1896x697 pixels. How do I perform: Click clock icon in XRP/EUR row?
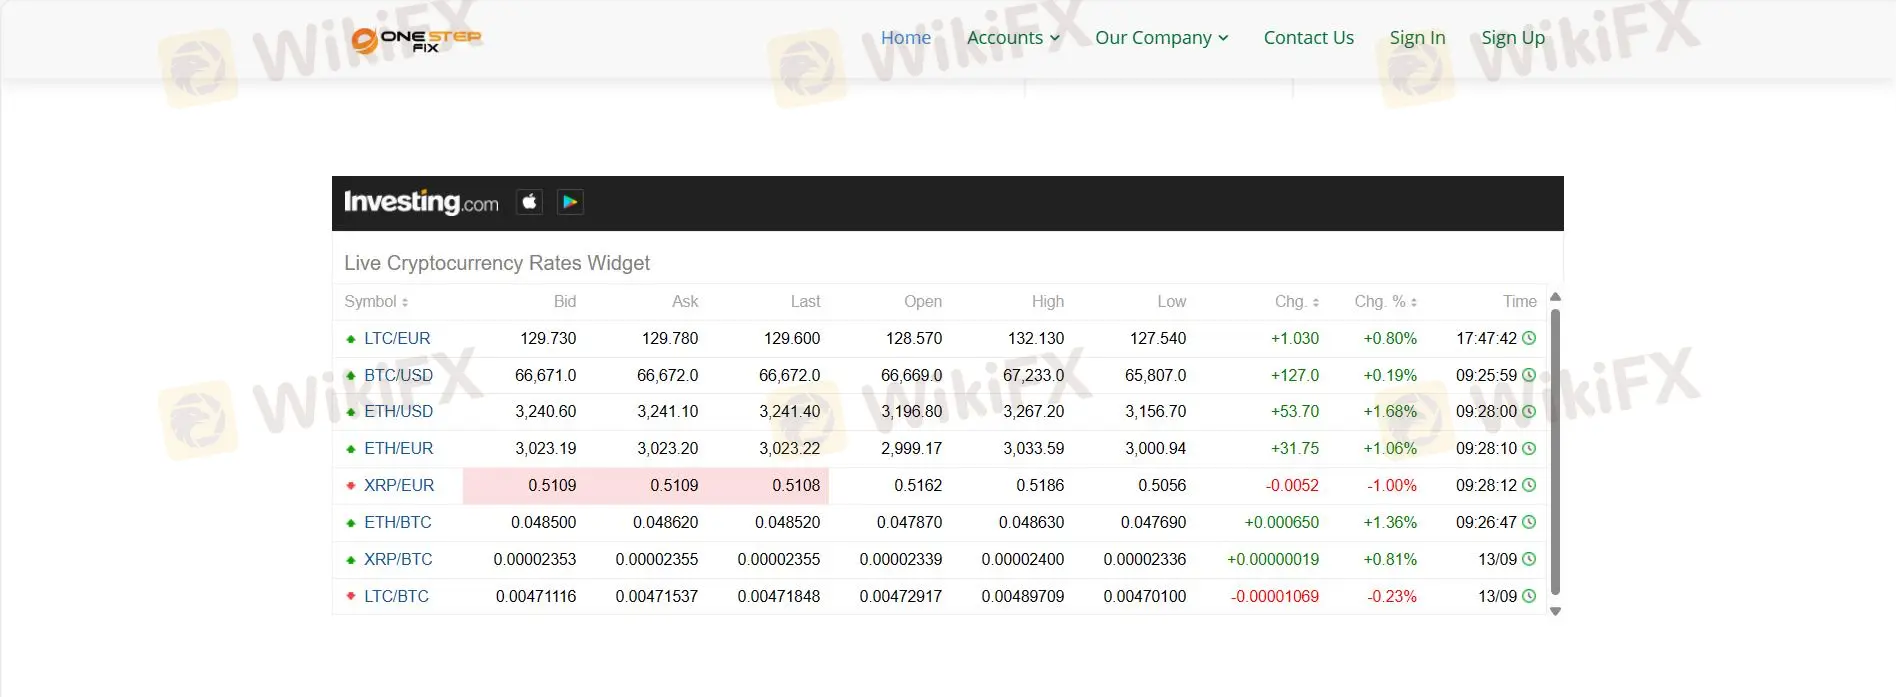(1528, 486)
